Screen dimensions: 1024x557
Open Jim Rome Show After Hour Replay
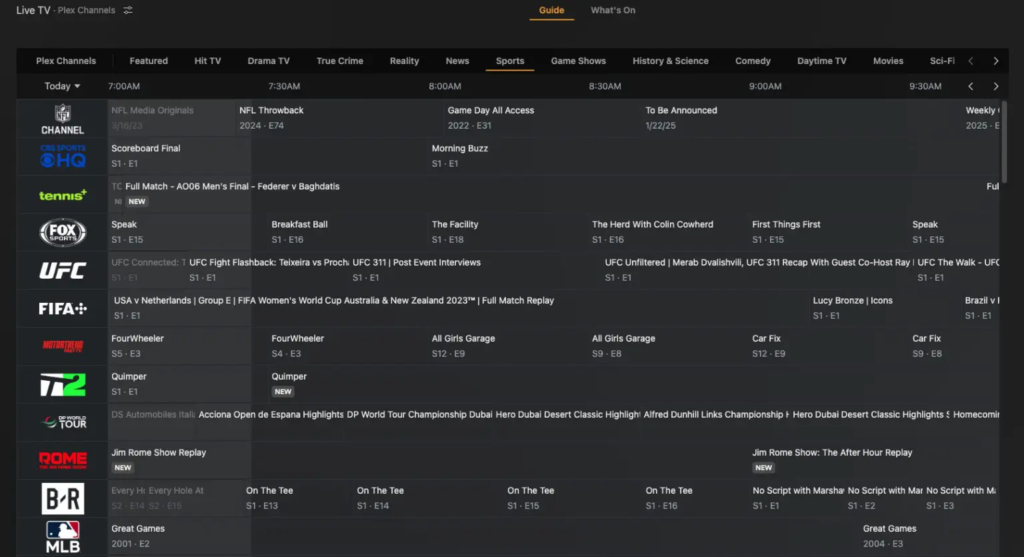pos(874,459)
